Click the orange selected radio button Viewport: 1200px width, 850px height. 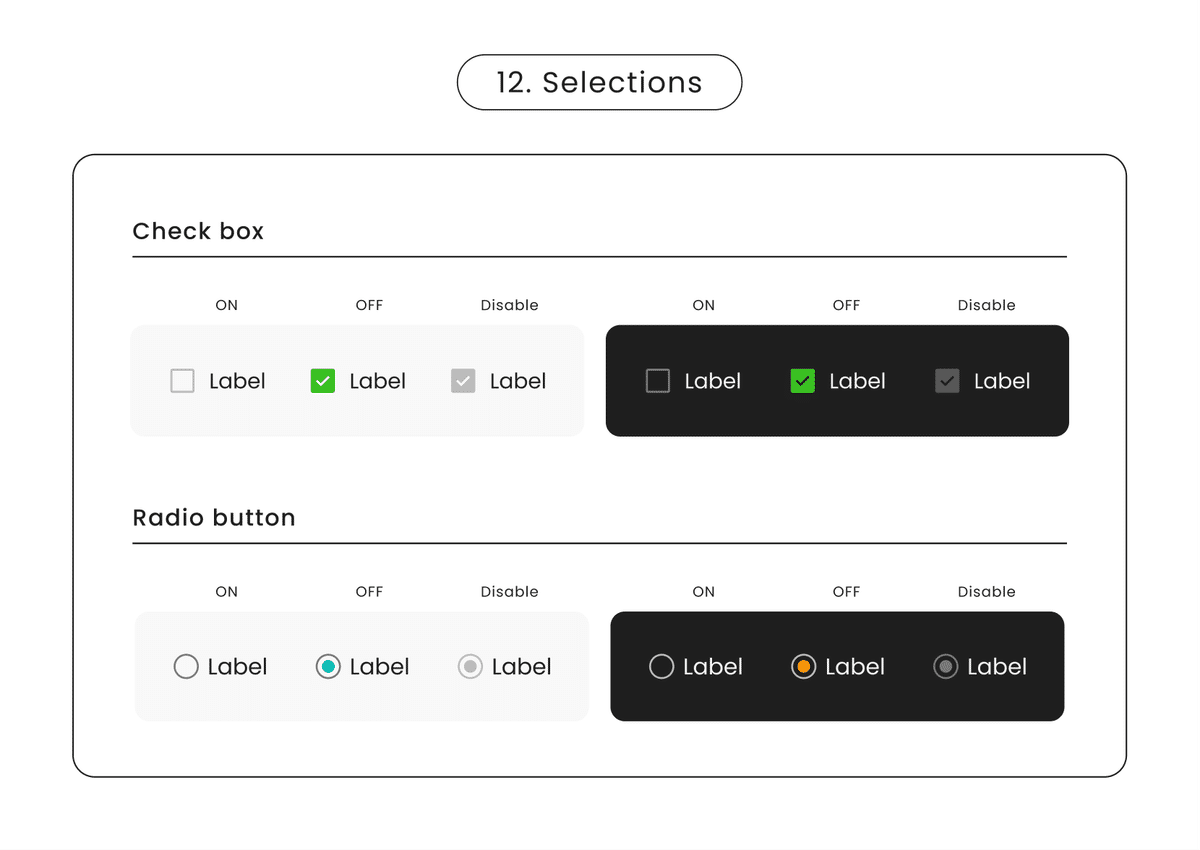point(803,666)
